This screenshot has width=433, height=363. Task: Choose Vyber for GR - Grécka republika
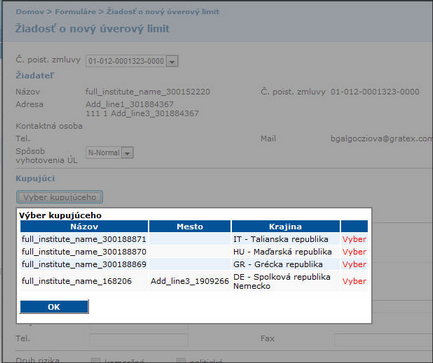[x=354, y=264]
